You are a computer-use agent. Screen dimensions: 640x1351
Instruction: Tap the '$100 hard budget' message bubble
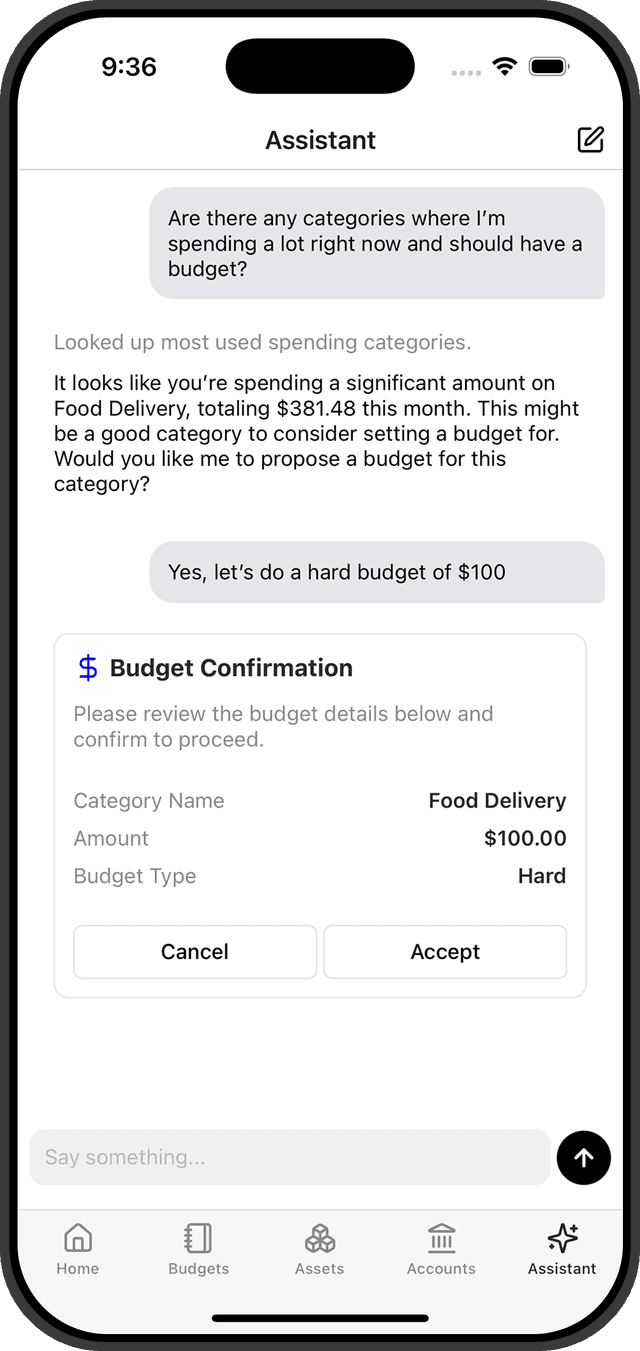[376, 572]
